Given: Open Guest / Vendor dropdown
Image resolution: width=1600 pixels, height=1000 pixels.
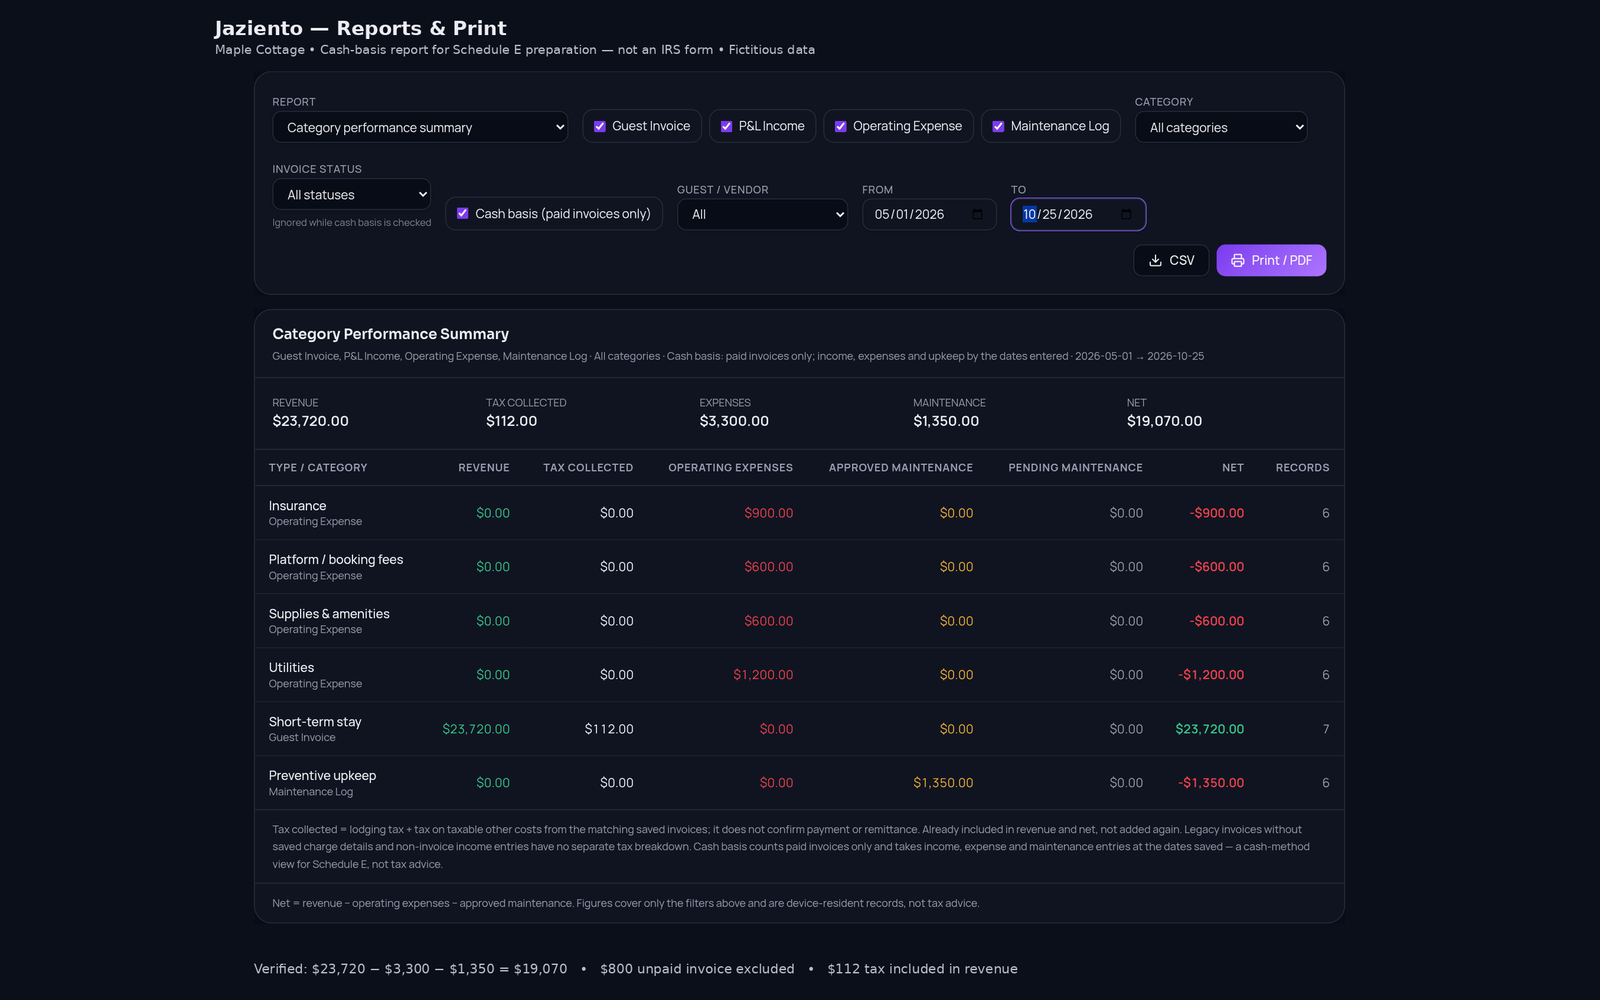Looking at the screenshot, I should click(x=762, y=214).
